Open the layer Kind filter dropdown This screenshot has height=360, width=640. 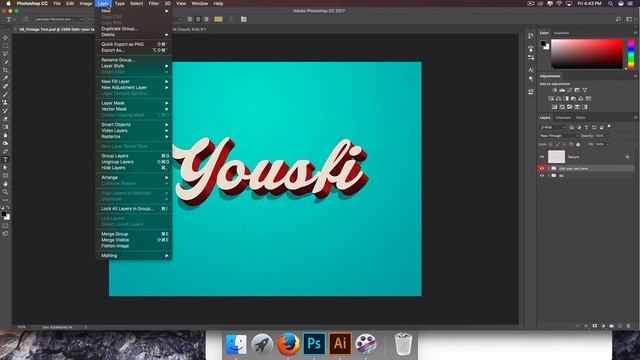pos(553,127)
